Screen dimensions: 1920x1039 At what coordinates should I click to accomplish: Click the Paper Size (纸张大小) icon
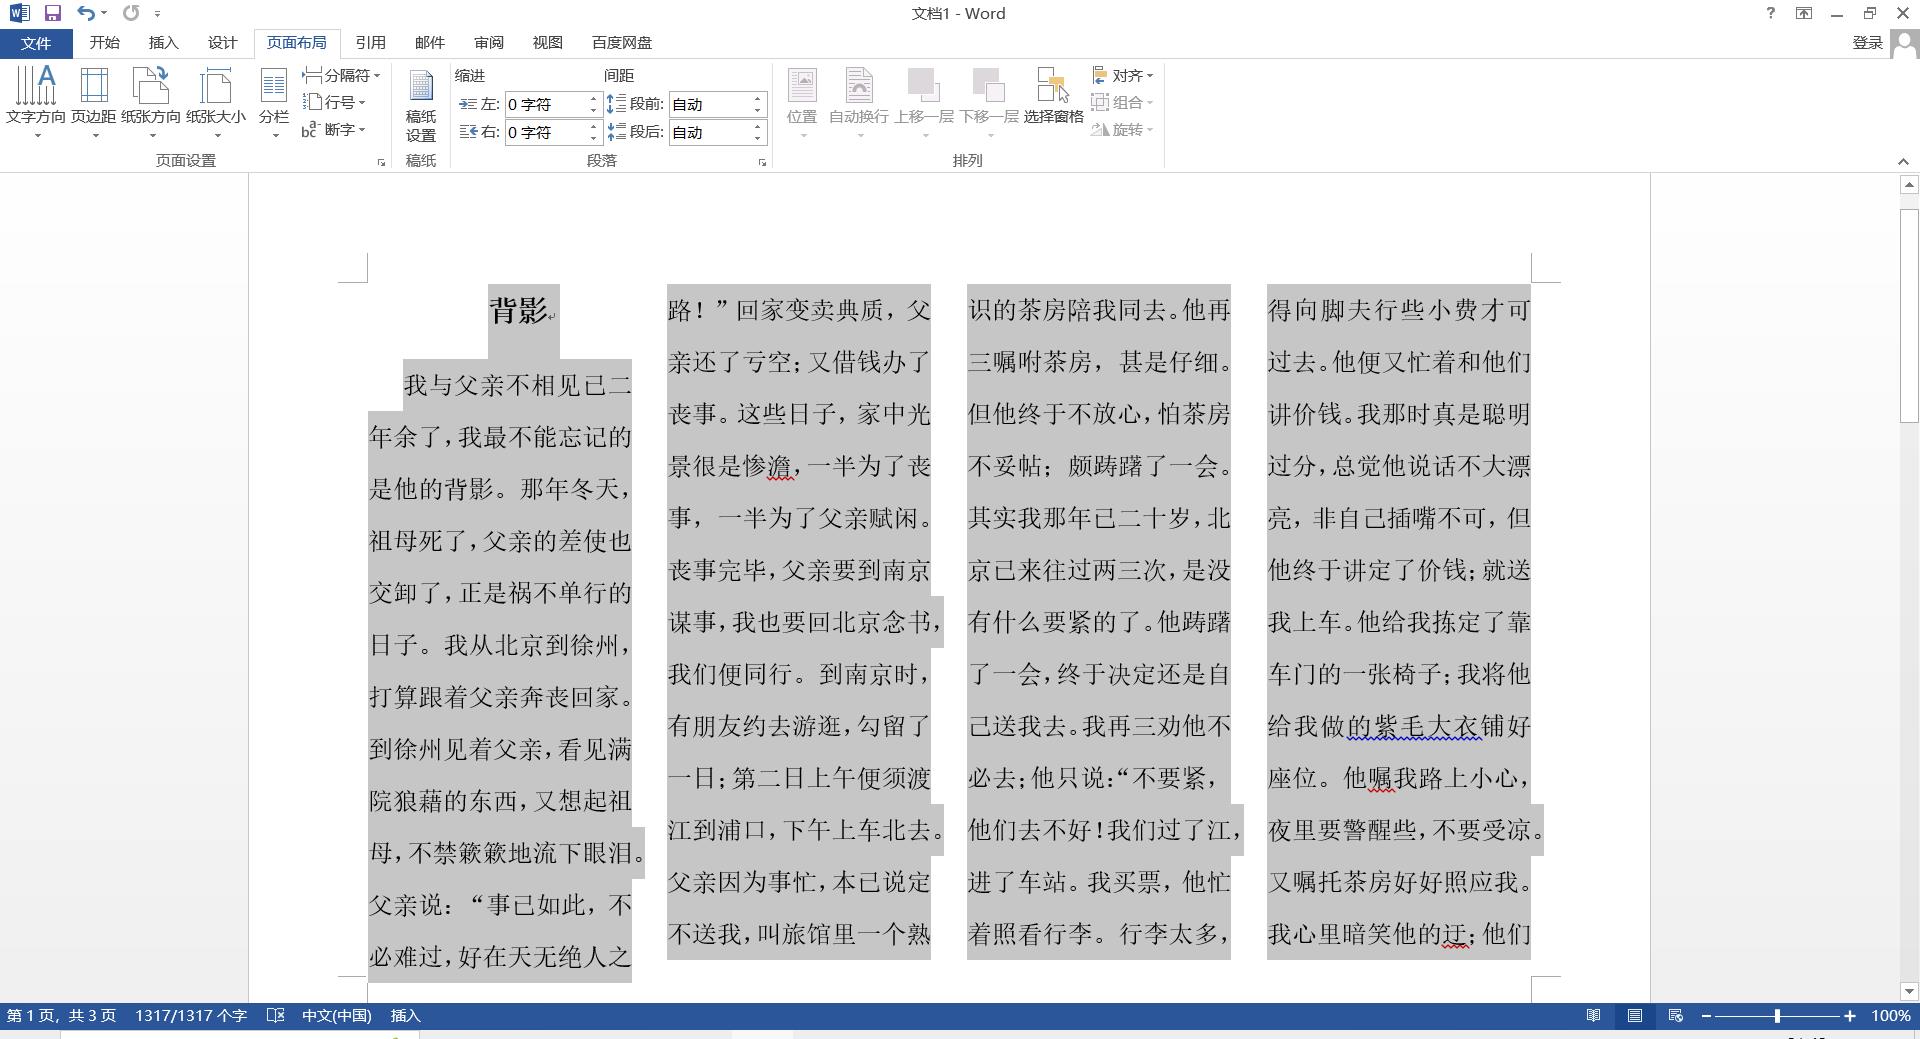point(215,100)
